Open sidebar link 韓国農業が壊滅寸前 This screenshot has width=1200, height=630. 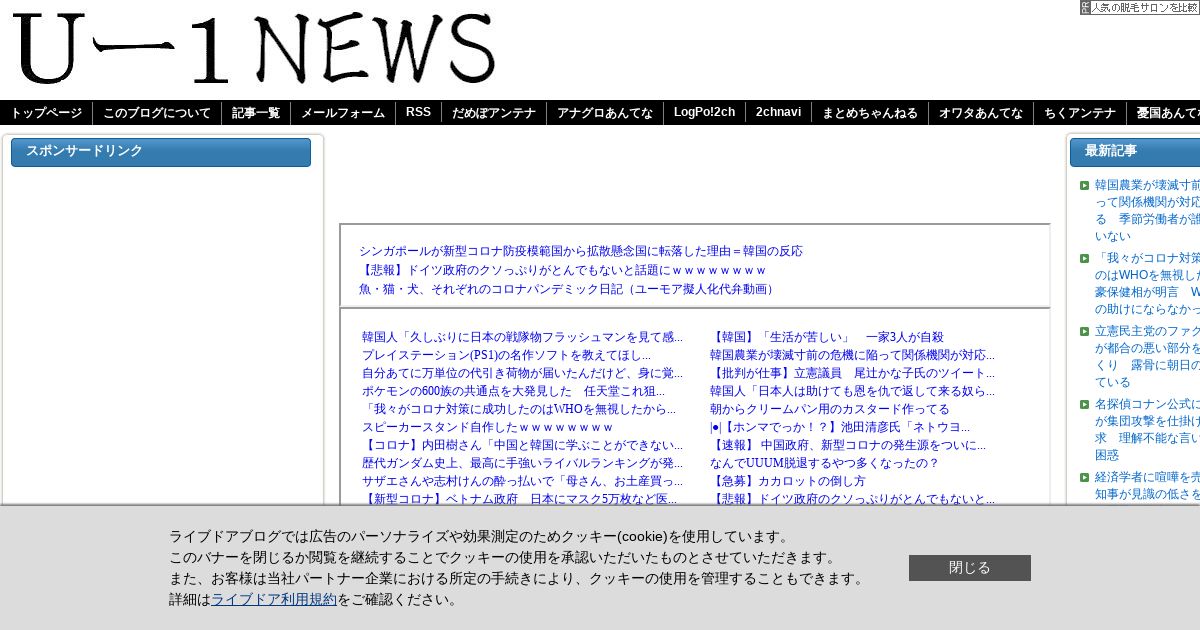tap(1147, 210)
